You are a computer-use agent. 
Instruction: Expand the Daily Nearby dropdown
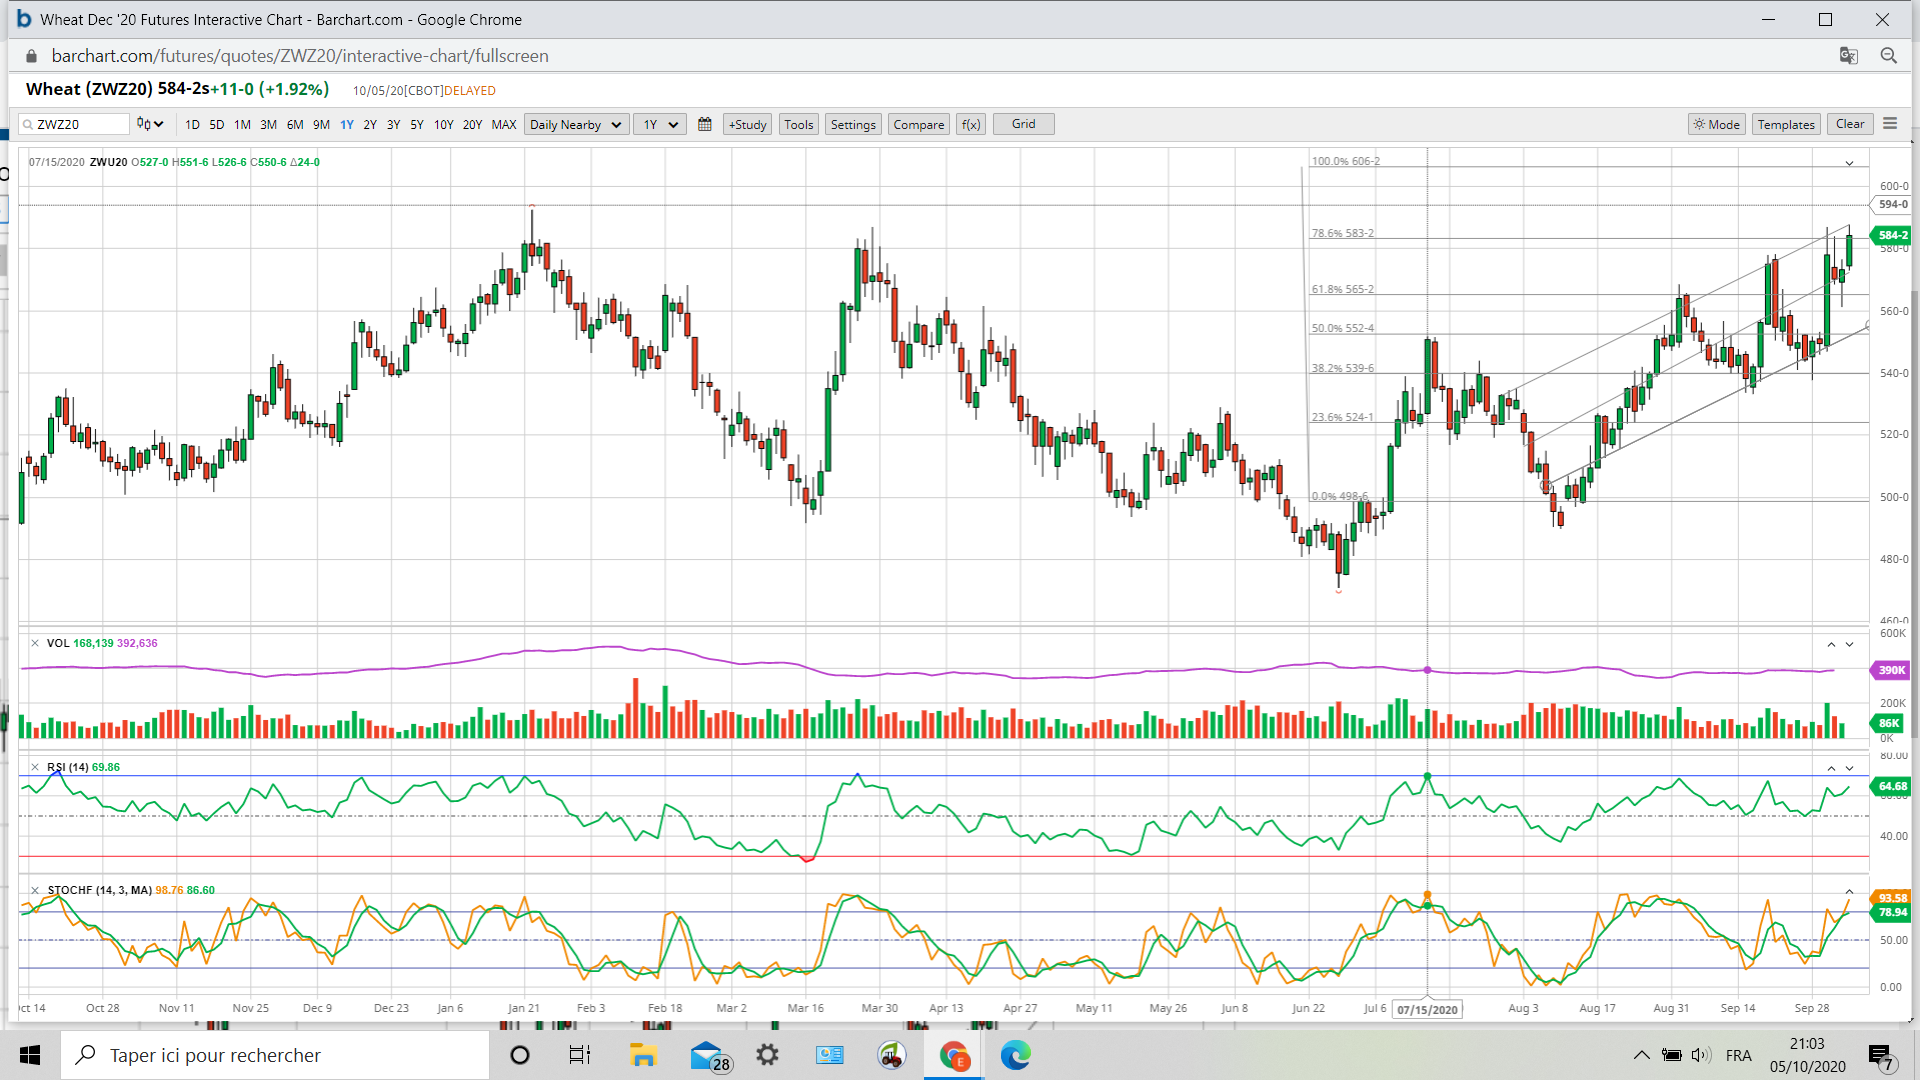pos(576,124)
